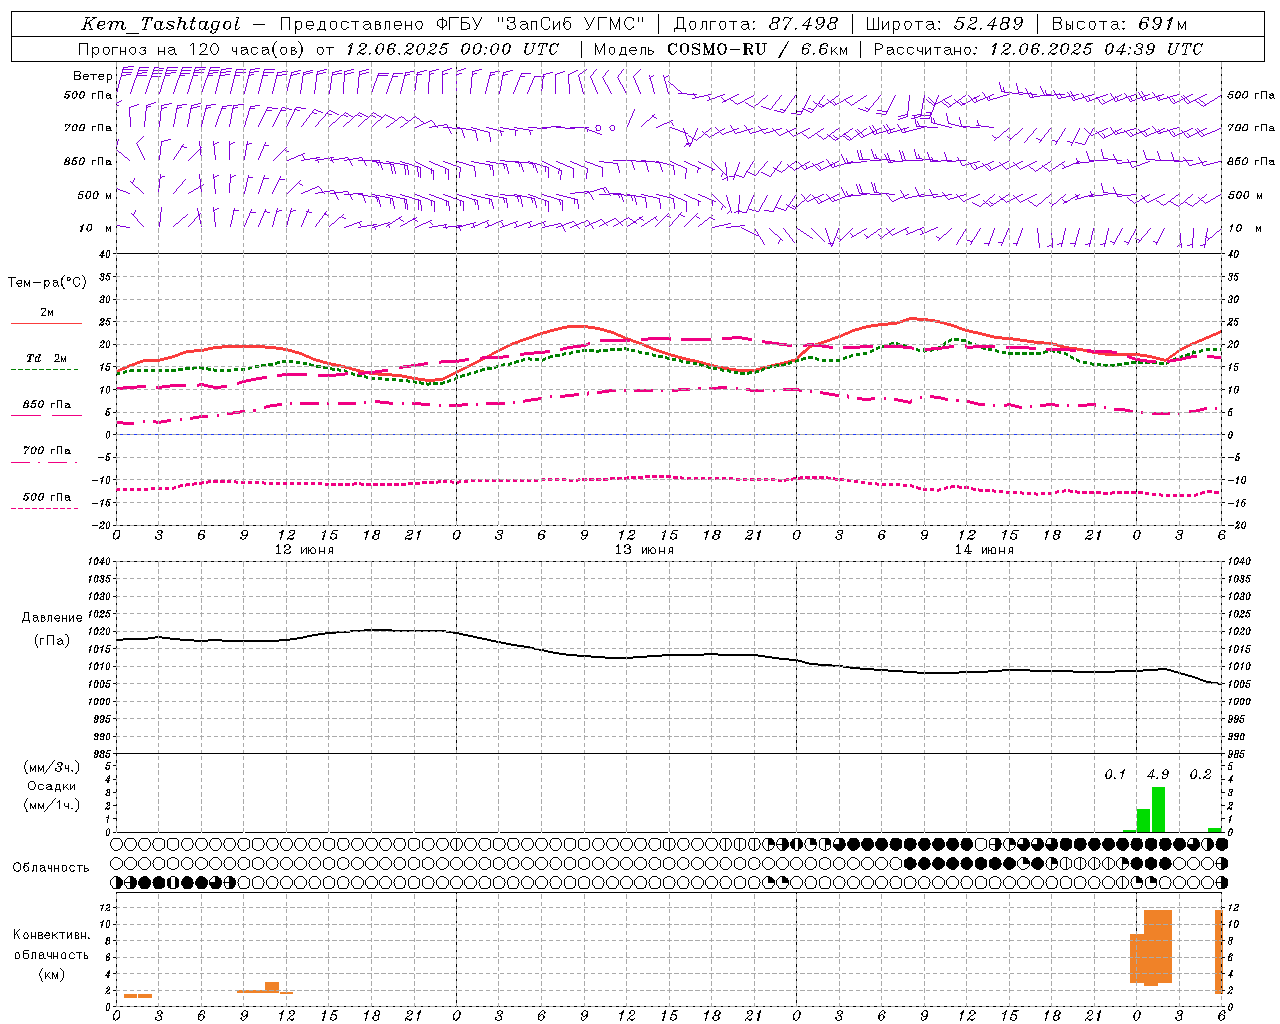1280x1024 pixels.
Task: Click the 'Давление' pressure axis label
Action: pos(52,617)
